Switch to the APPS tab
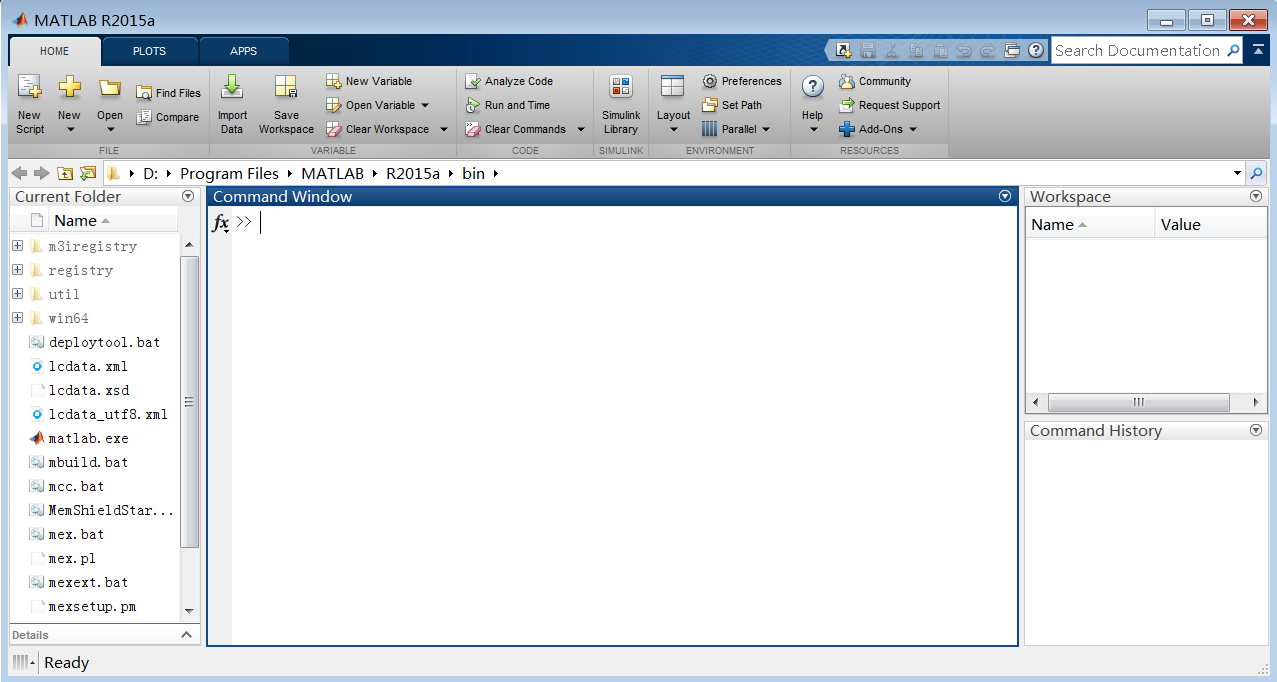Image resolution: width=1277 pixels, height=682 pixels. pos(243,51)
